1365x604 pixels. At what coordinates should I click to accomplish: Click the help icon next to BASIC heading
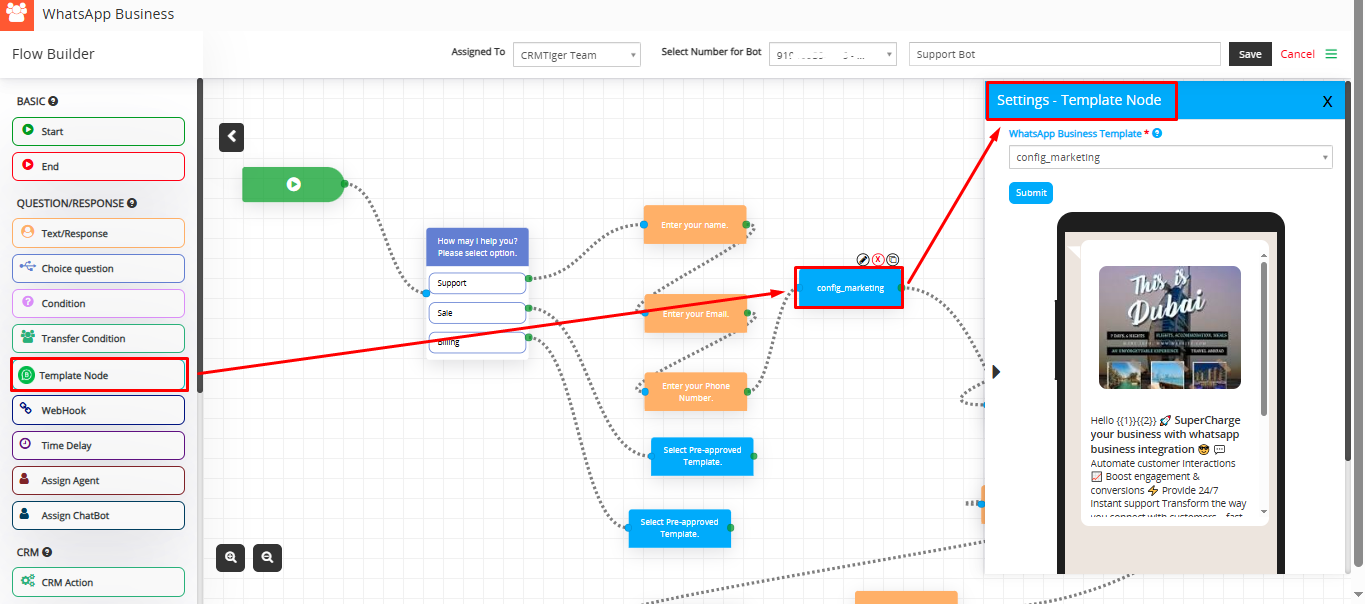point(53,101)
